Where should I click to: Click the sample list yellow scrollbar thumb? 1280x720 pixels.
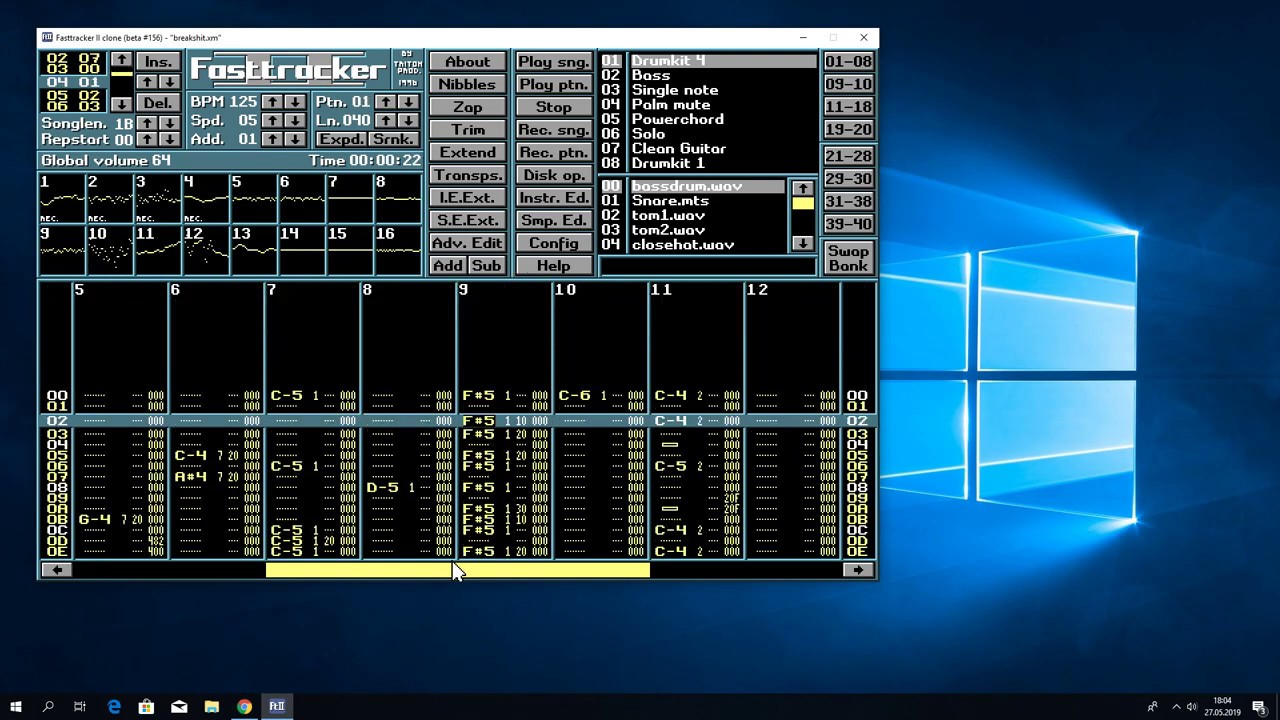click(x=803, y=203)
